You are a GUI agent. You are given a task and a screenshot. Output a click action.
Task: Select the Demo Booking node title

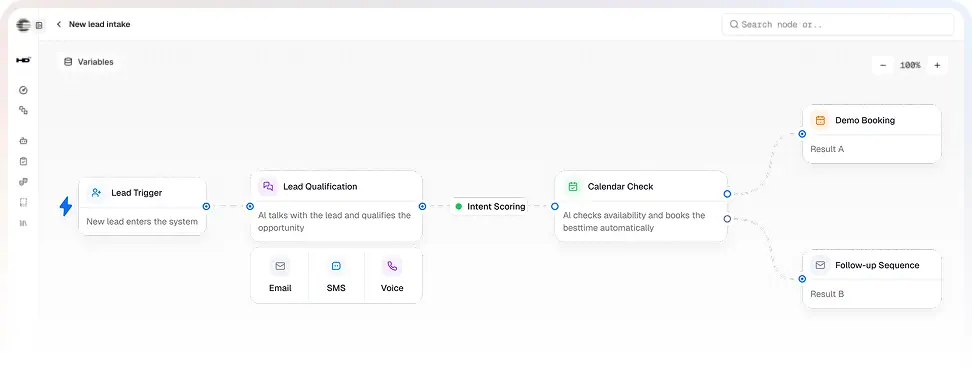coord(865,120)
